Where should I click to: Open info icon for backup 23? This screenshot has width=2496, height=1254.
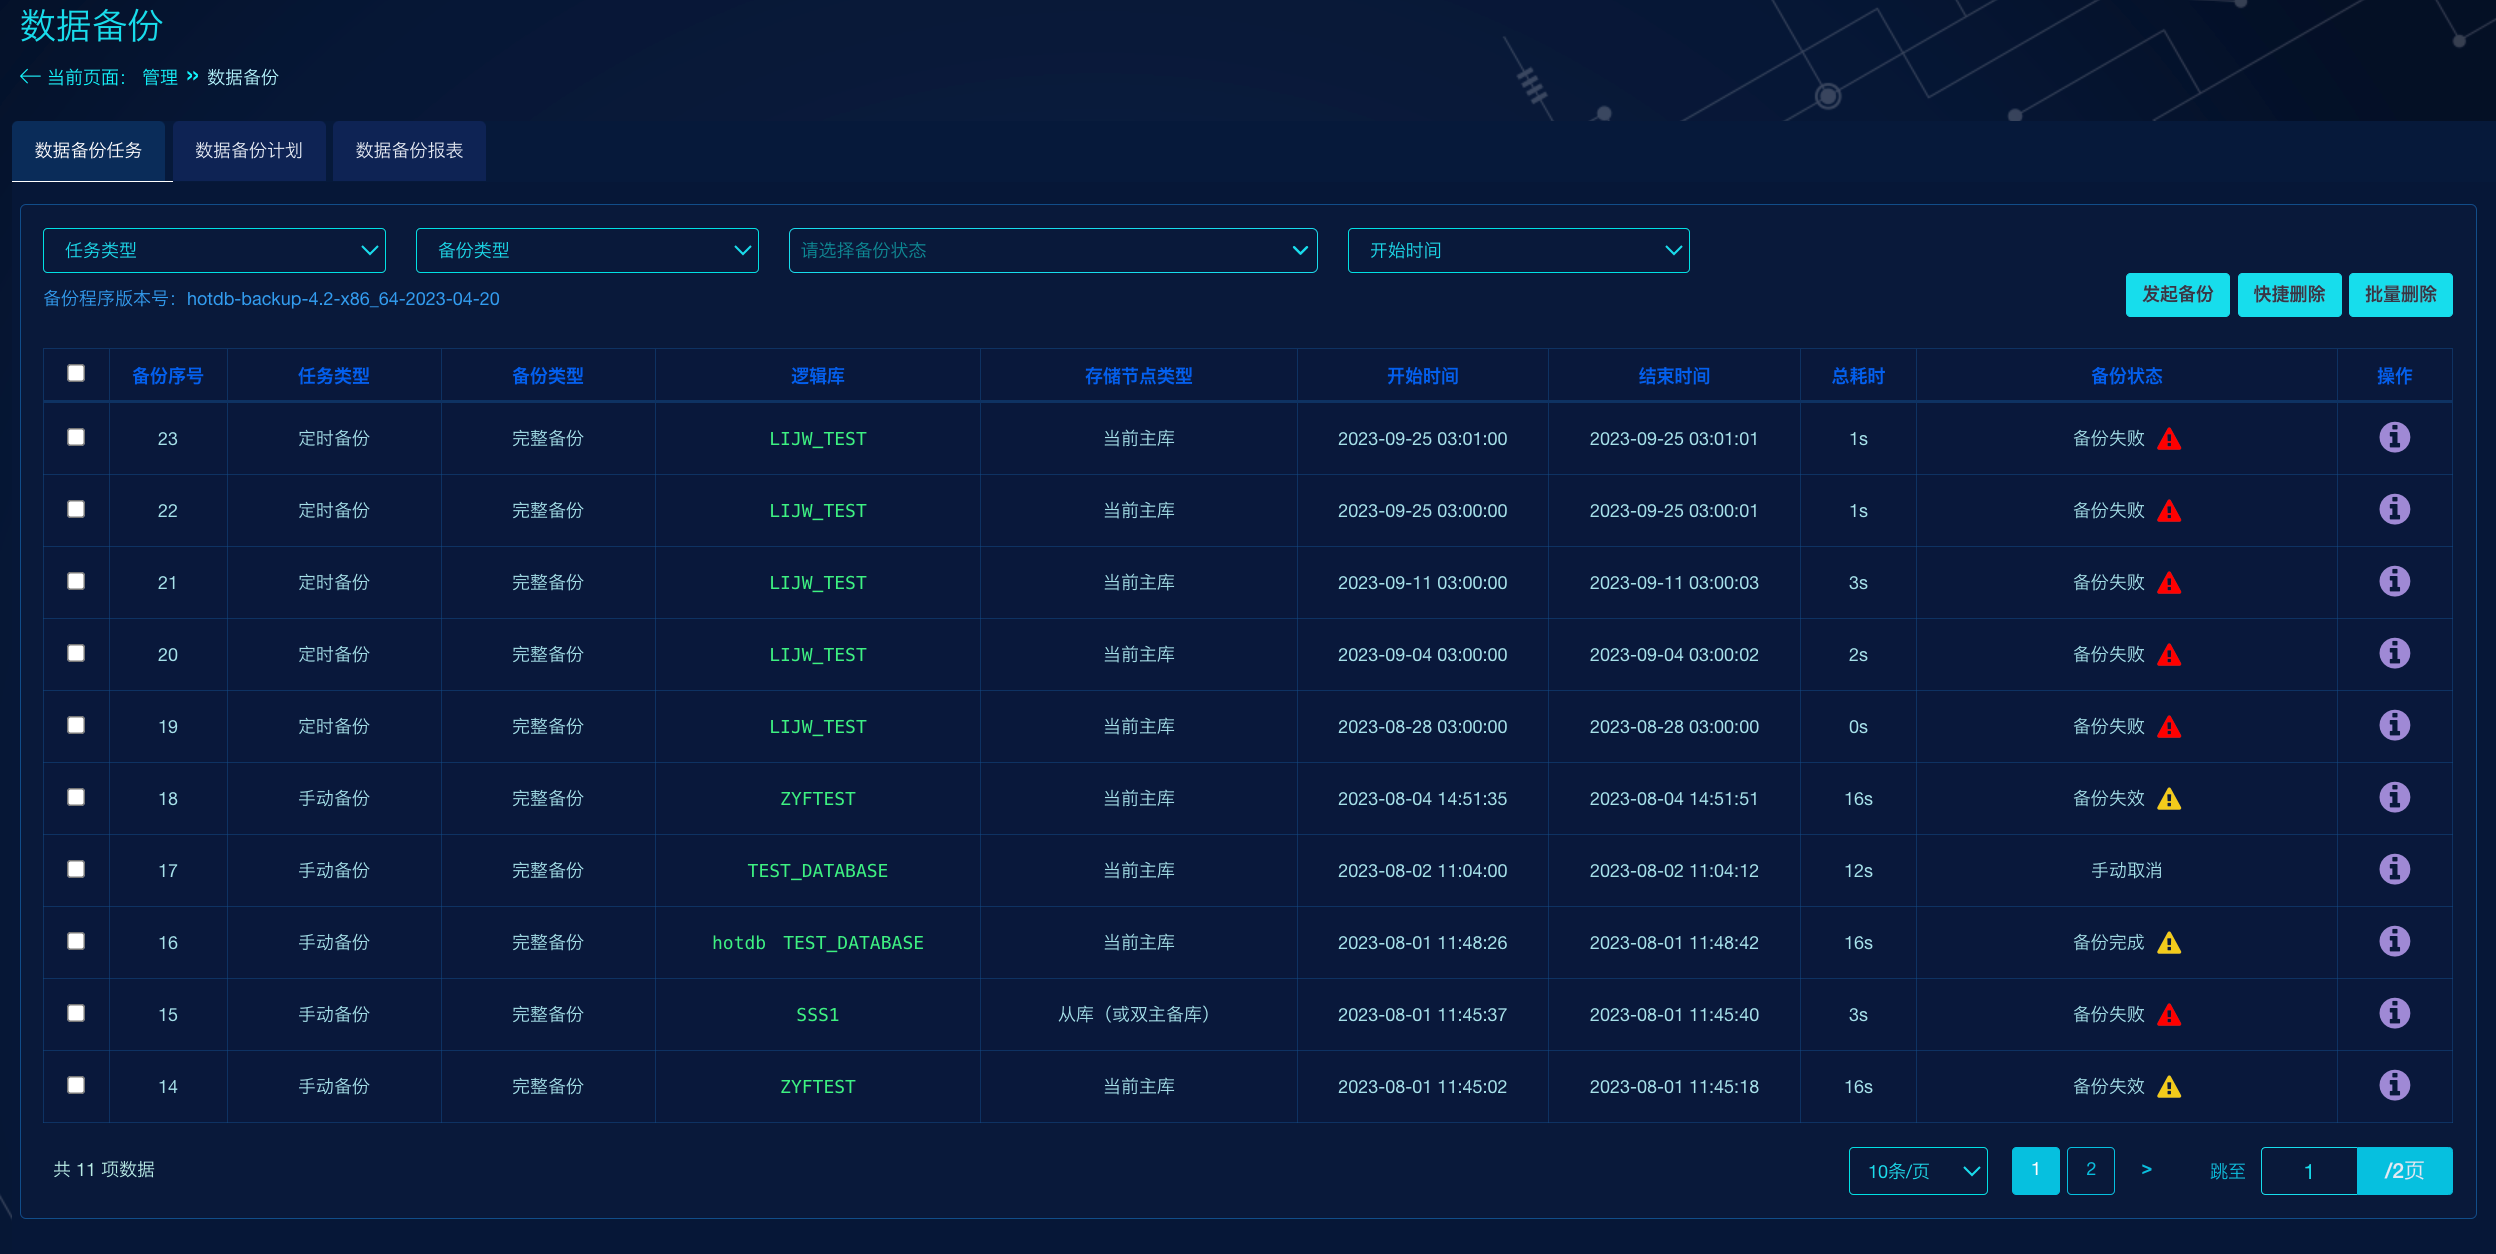click(2394, 437)
